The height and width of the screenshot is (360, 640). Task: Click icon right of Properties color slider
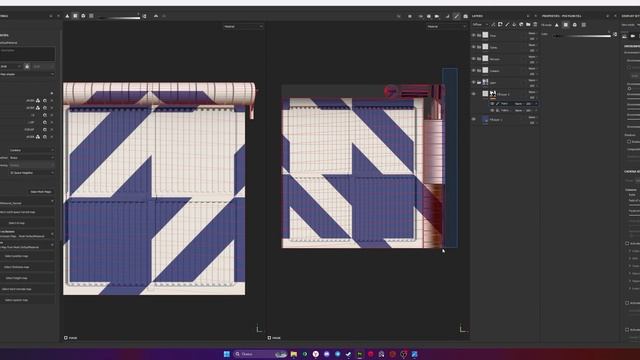coord(615,35)
